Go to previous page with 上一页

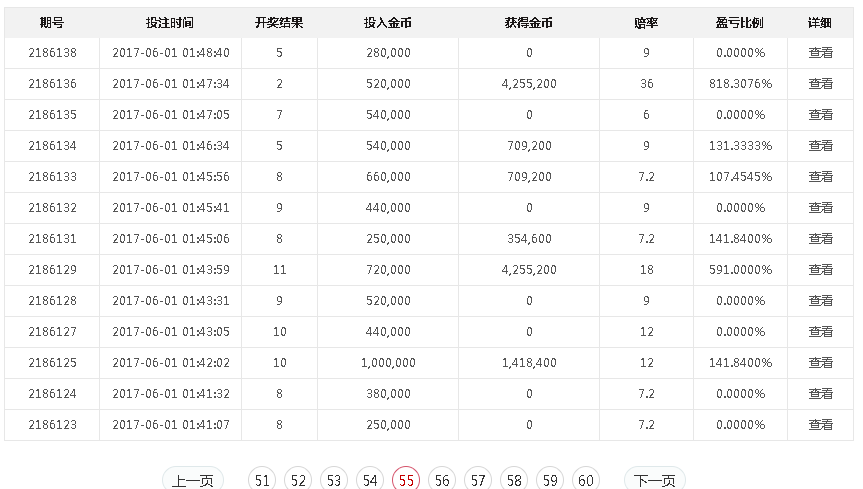click(x=192, y=481)
